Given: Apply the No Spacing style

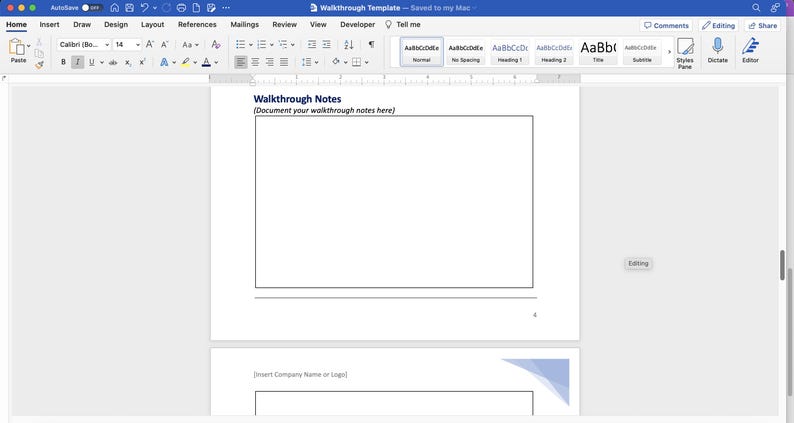Looking at the screenshot, I should 466,52.
